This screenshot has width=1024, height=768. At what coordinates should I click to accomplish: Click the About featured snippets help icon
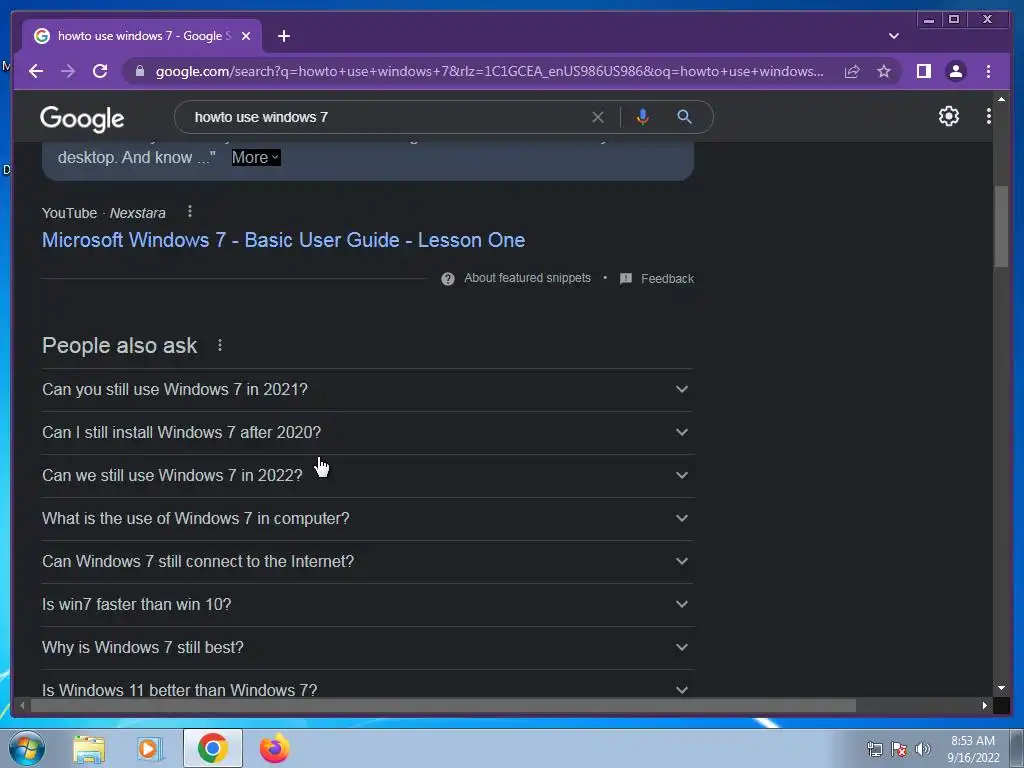coord(447,279)
